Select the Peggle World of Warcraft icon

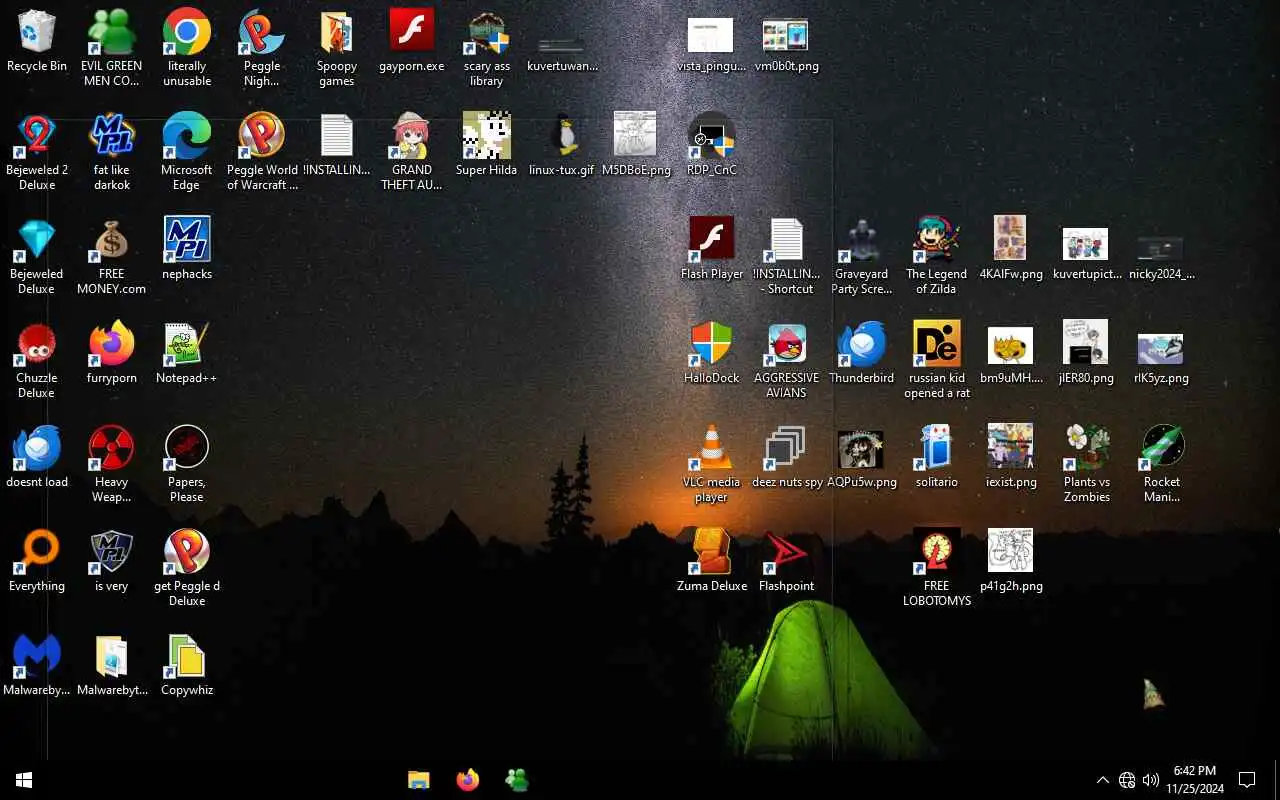(x=262, y=136)
